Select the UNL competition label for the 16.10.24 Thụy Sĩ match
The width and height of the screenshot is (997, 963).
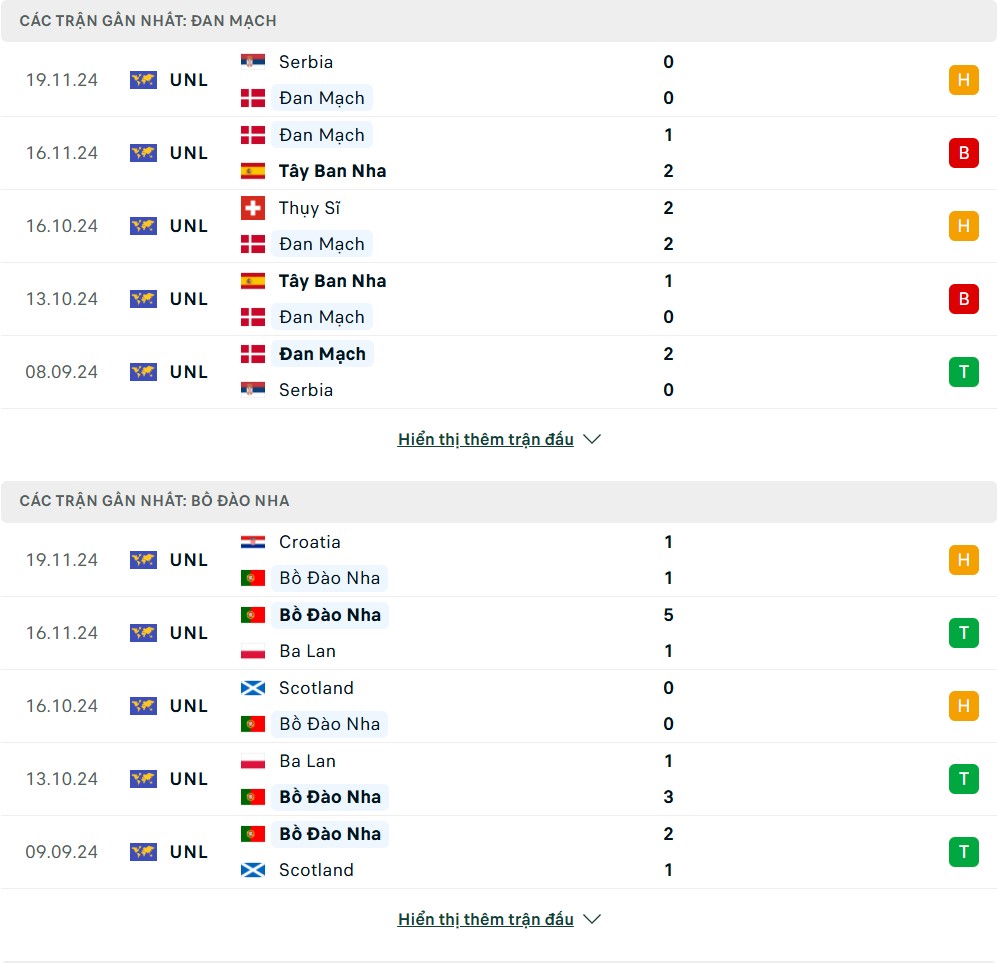(x=189, y=226)
